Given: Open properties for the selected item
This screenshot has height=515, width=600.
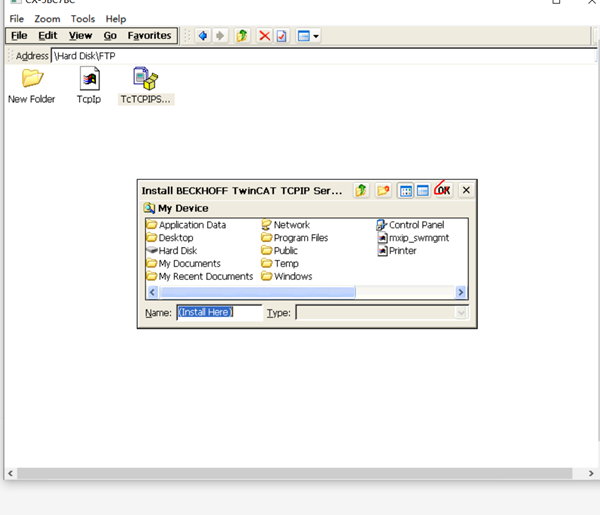Looking at the screenshot, I should tap(282, 36).
